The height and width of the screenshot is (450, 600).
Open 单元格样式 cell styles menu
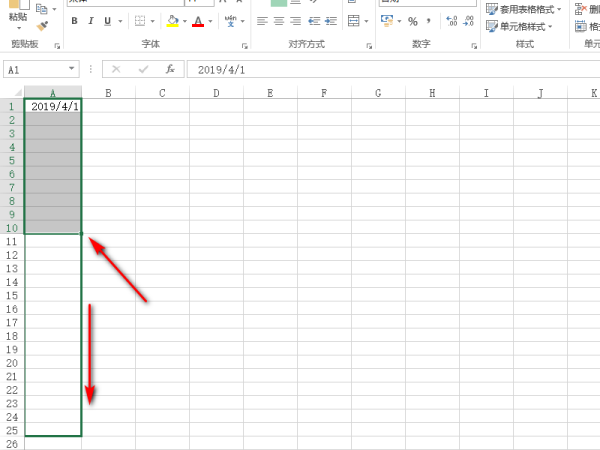(519, 26)
